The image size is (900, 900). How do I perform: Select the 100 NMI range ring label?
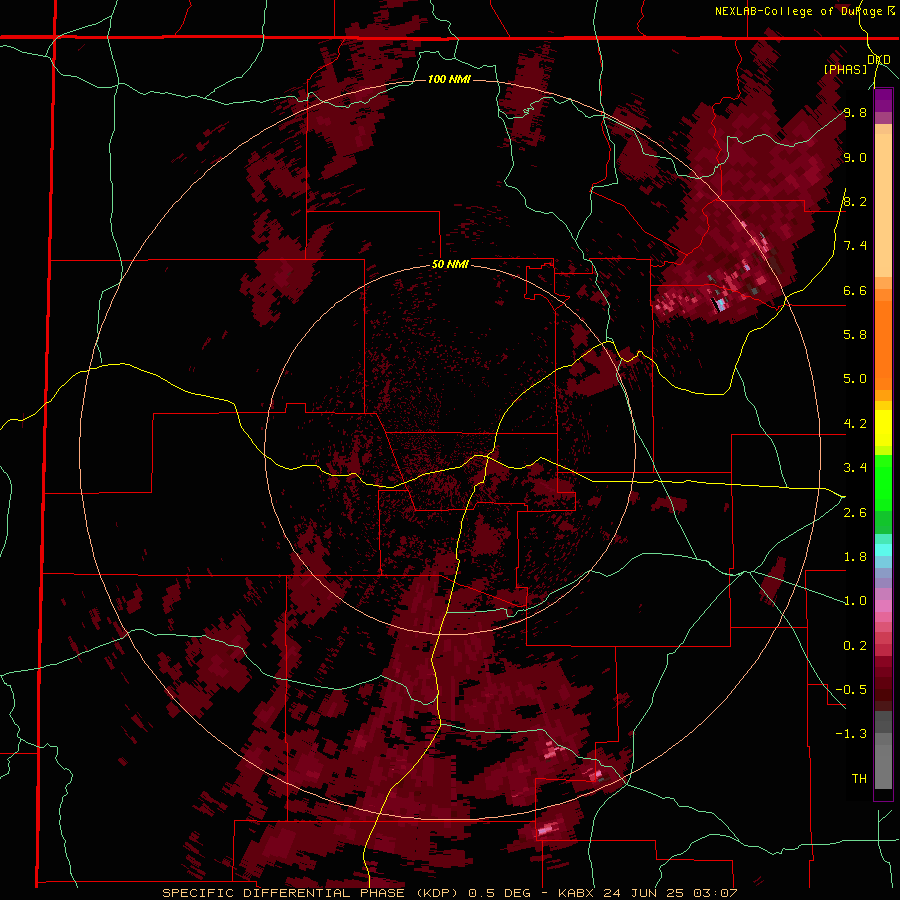tap(449, 79)
